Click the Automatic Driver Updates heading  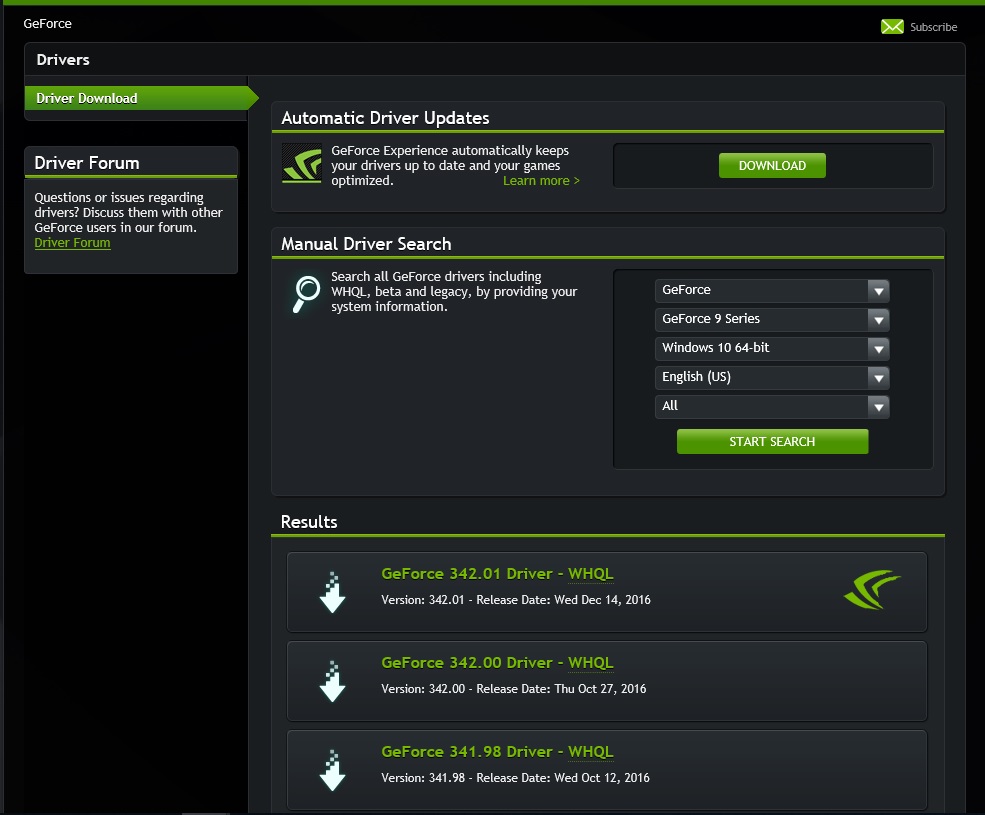pos(385,118)
